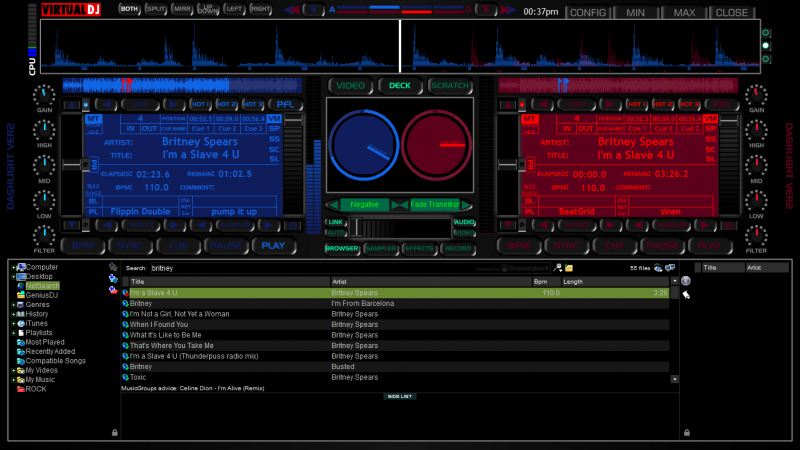This screenshot has height=450, width=800.
Task: Adjust the left deck LOW EQ knob
Action: (44, 201)
